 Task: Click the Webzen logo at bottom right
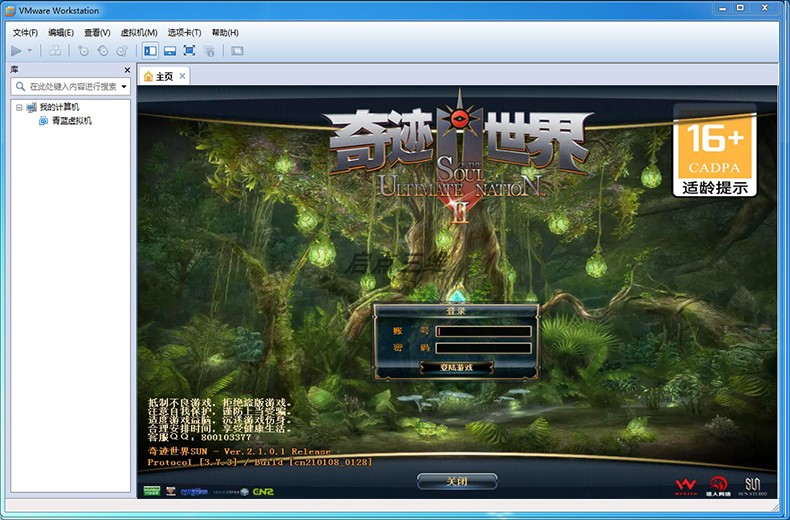click(686, 486)
